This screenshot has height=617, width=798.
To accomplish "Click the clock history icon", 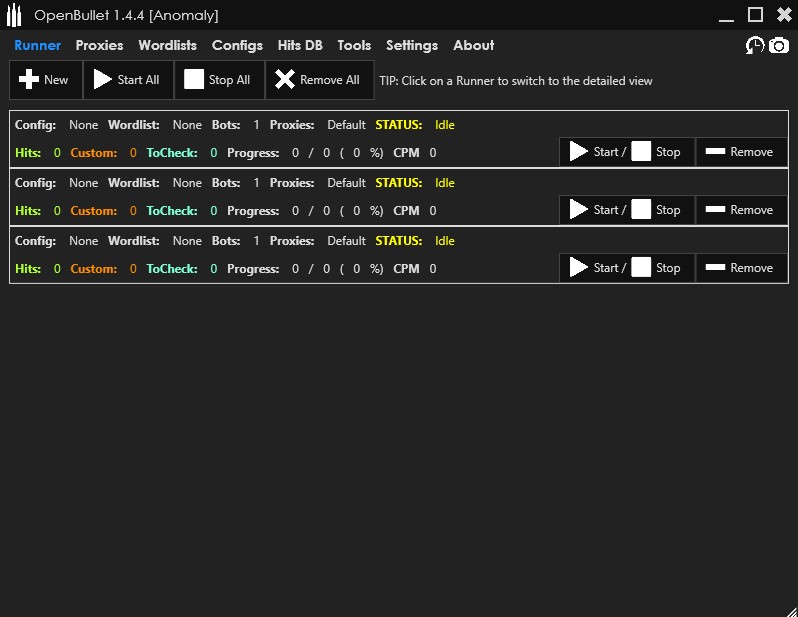I will (755, 45).
